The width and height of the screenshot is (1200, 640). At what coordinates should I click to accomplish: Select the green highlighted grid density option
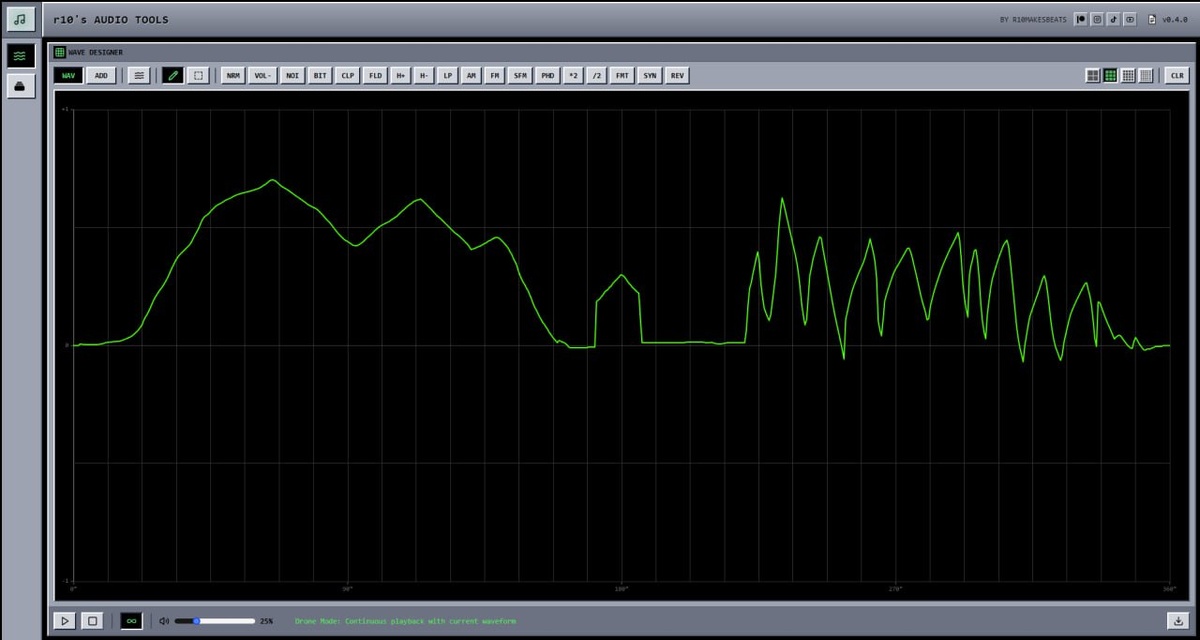pyautogui.click(x=1110, y=75)
